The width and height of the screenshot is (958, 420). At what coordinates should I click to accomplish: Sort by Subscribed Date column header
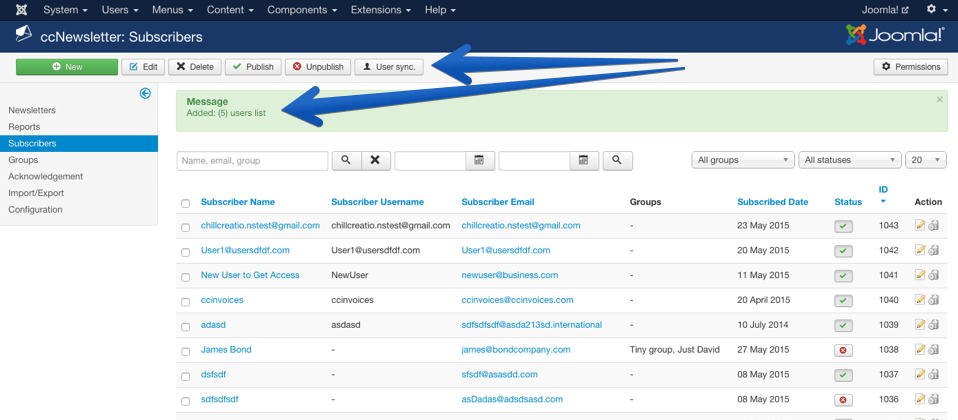pyautogui.click(x=772, y=202)
